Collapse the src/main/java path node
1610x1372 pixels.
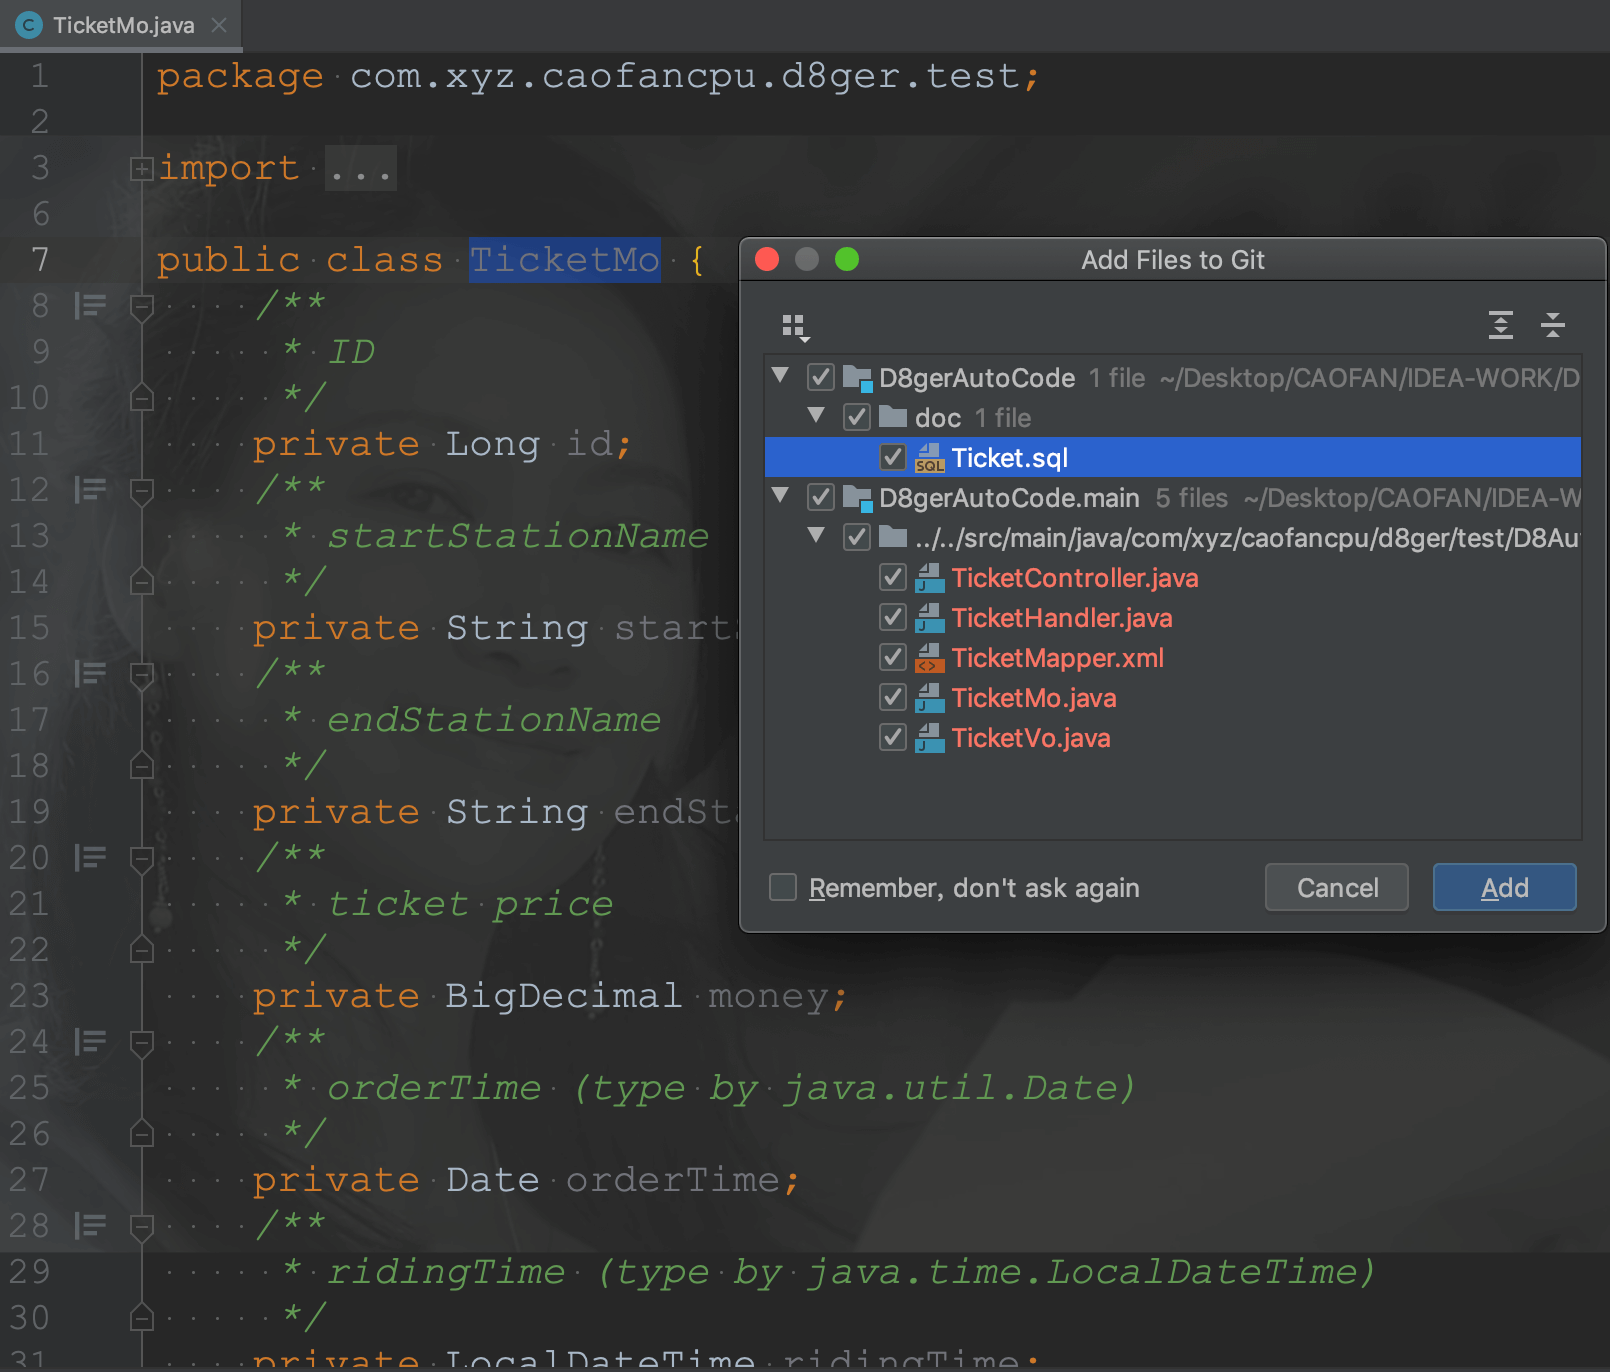pyautogui.click(x=817, y=535)
